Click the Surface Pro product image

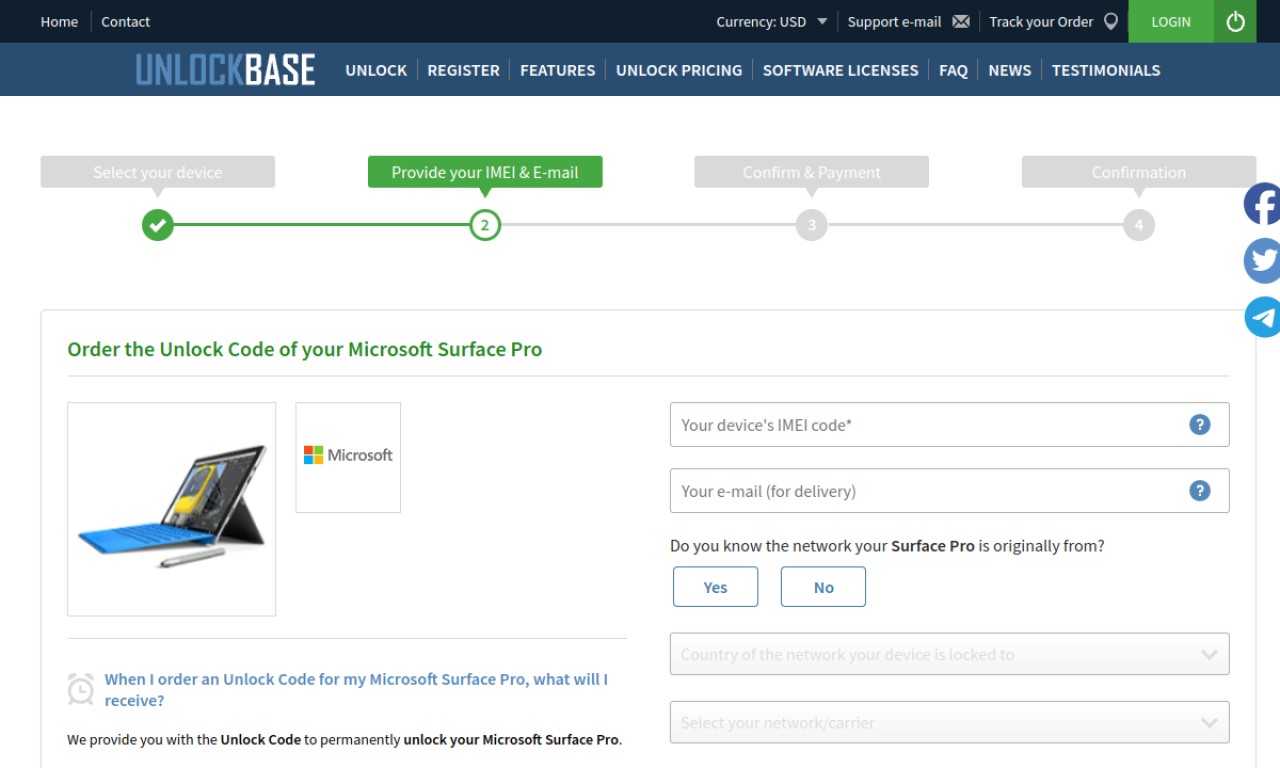(172, 509)
